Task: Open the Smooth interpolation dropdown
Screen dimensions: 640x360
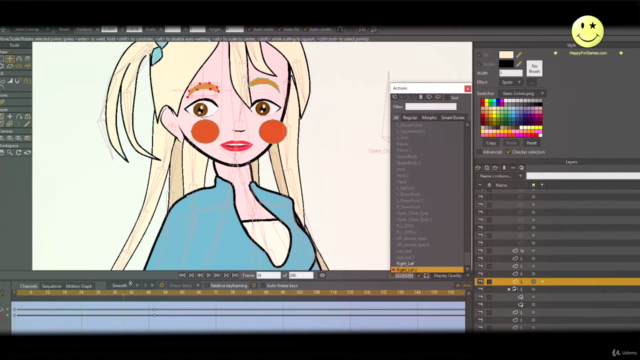Action: [x=125, y=286]
